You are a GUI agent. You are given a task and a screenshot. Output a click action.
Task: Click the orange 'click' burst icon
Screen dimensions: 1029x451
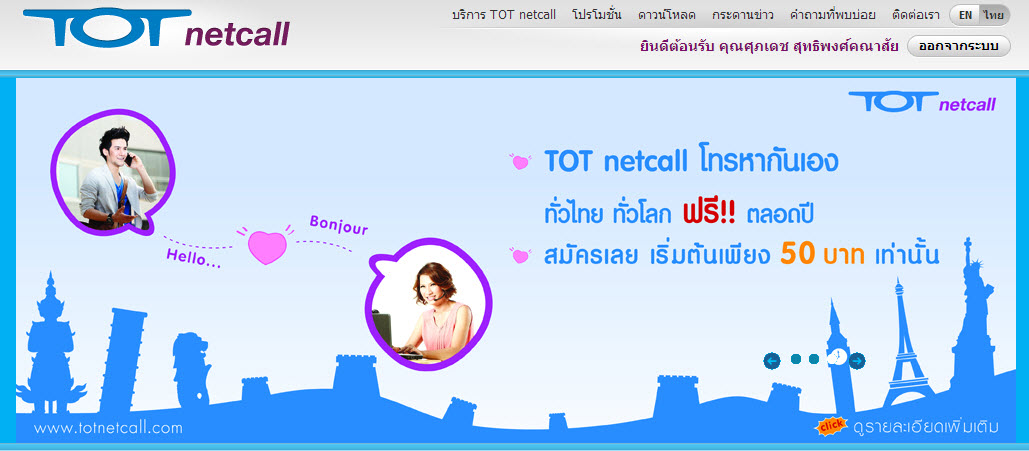tap(831, 427)
